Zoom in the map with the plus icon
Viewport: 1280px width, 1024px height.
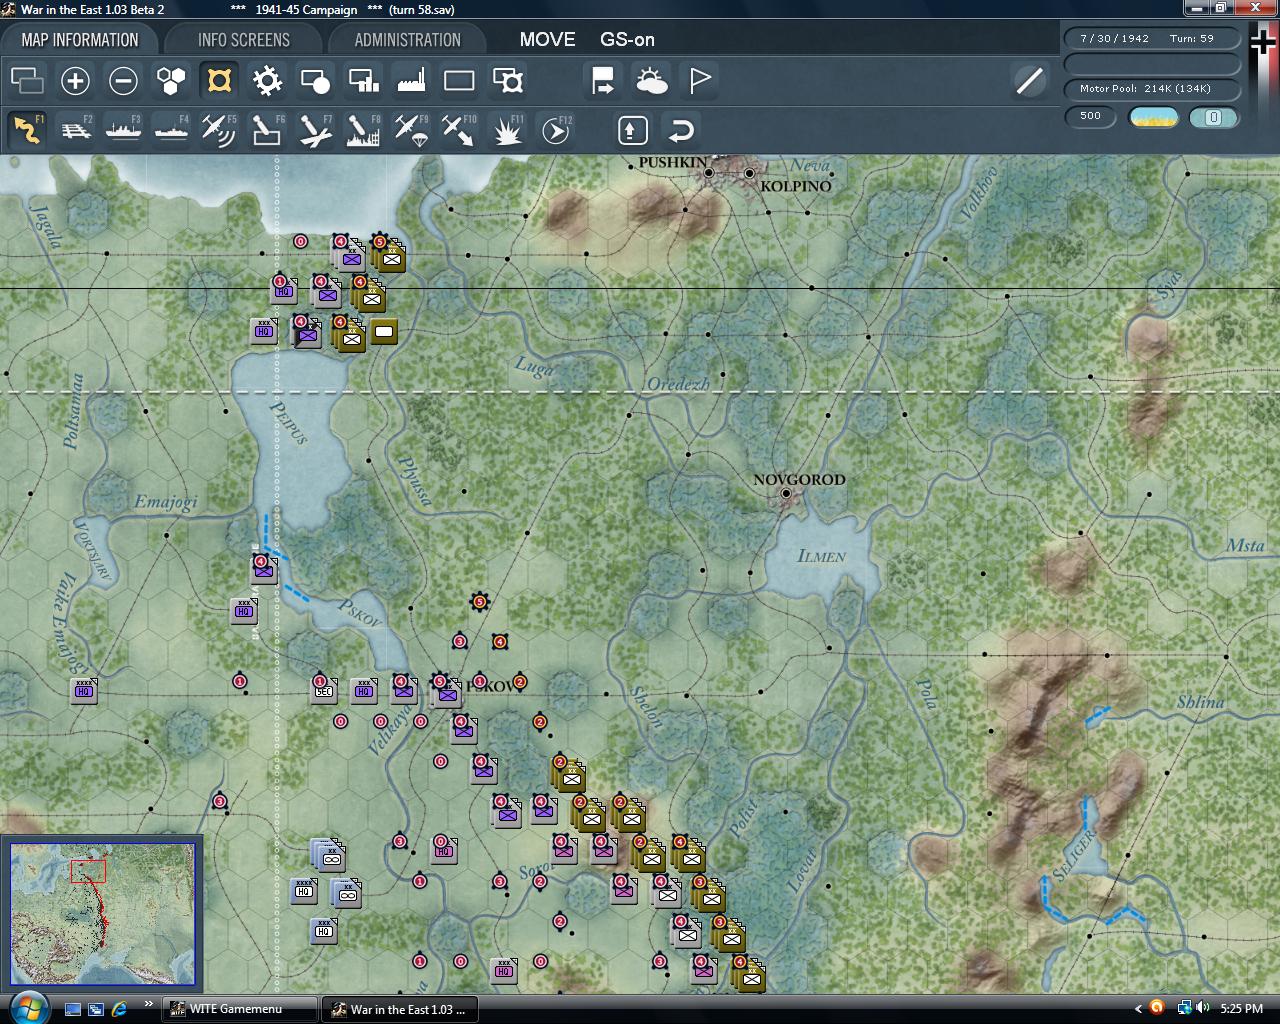click(x=75, y=80)
